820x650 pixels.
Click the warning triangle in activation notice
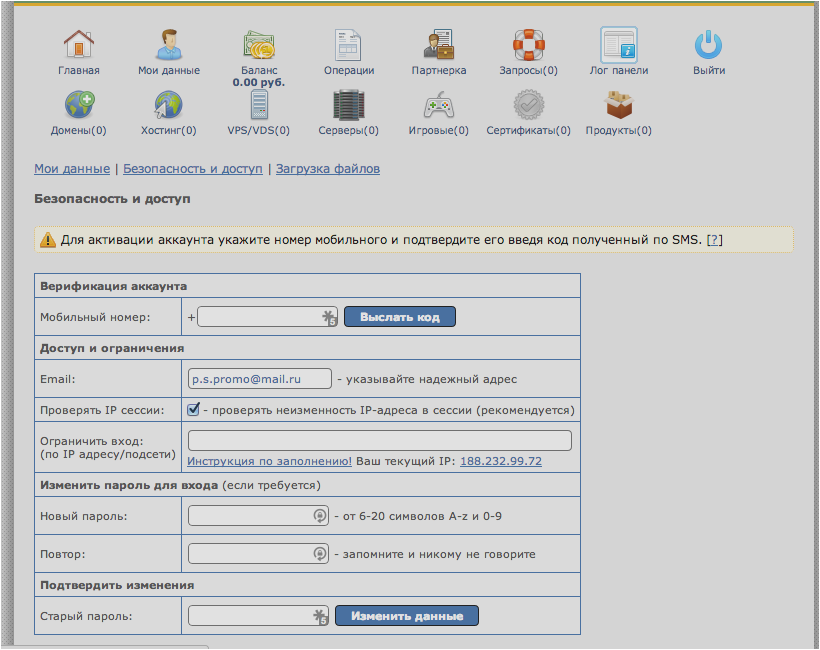48,240
